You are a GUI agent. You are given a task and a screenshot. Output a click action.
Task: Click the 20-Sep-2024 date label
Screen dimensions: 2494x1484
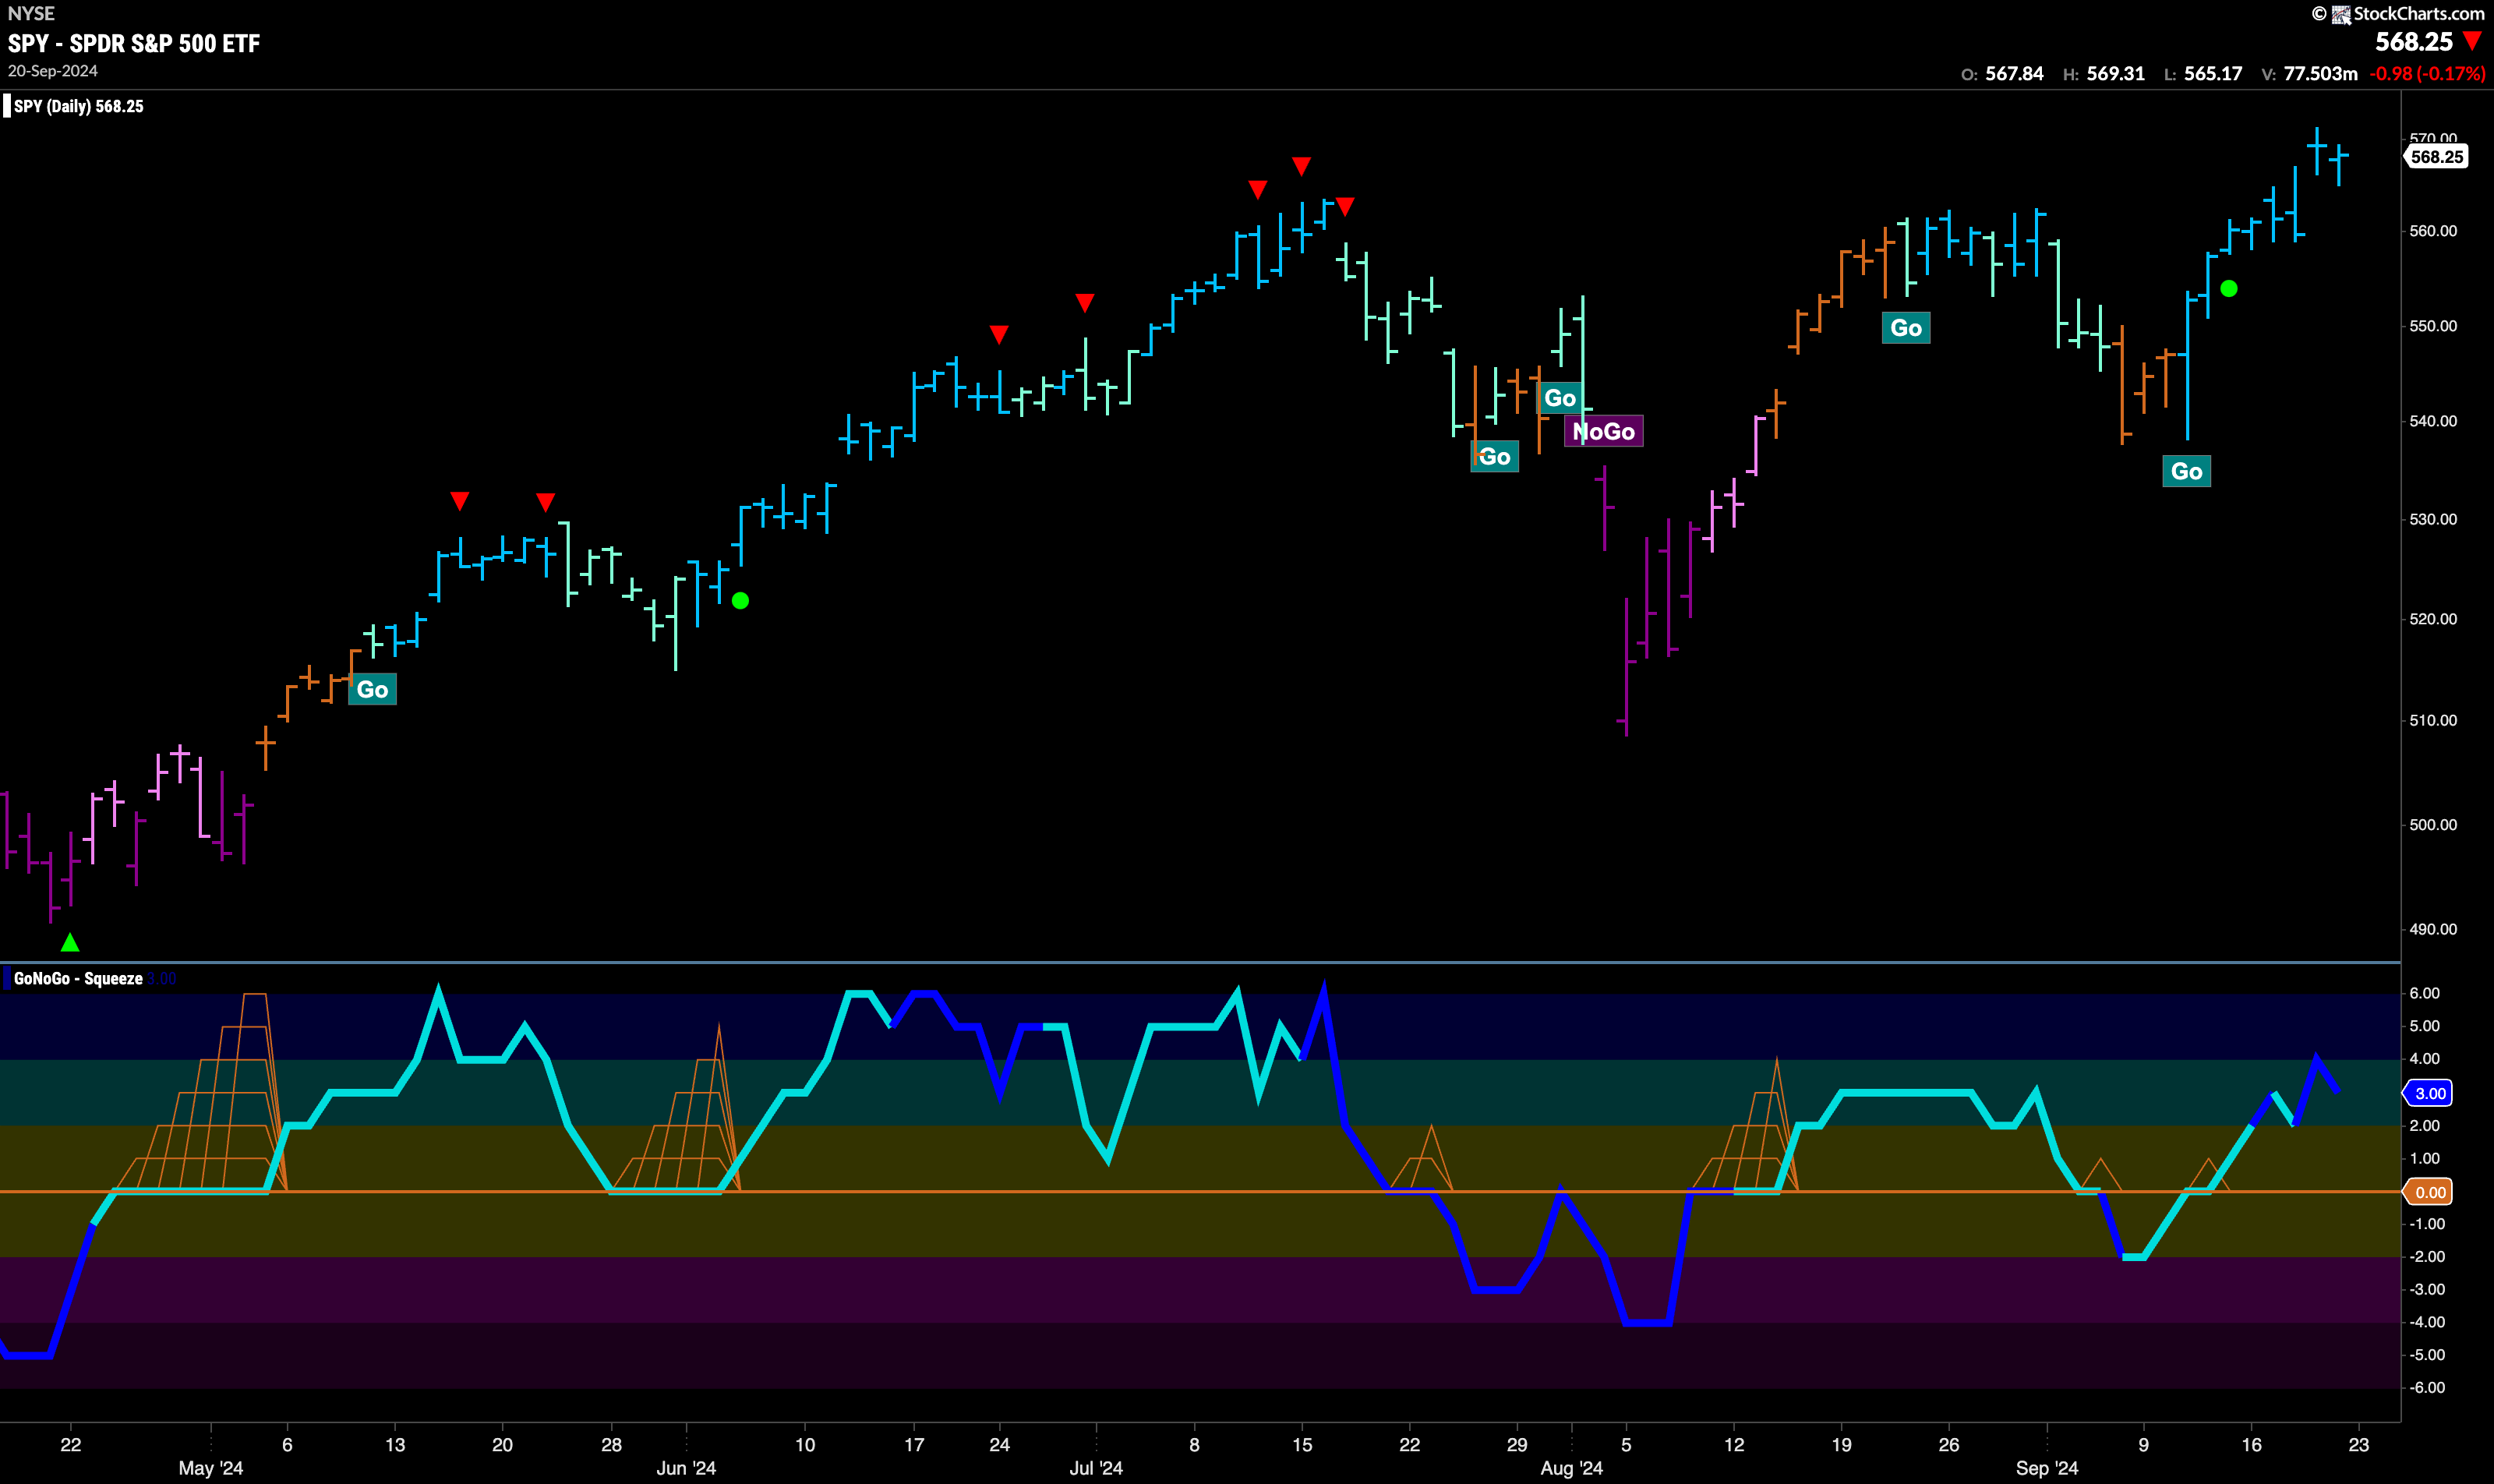[x=53, y=71]
